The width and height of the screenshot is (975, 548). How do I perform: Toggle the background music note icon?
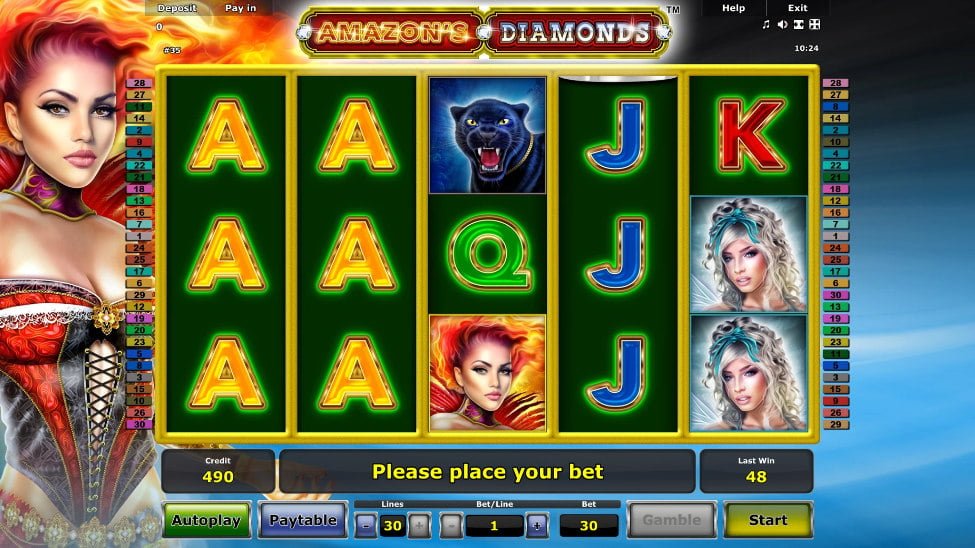pyautogui.click(x=766, y=24)
